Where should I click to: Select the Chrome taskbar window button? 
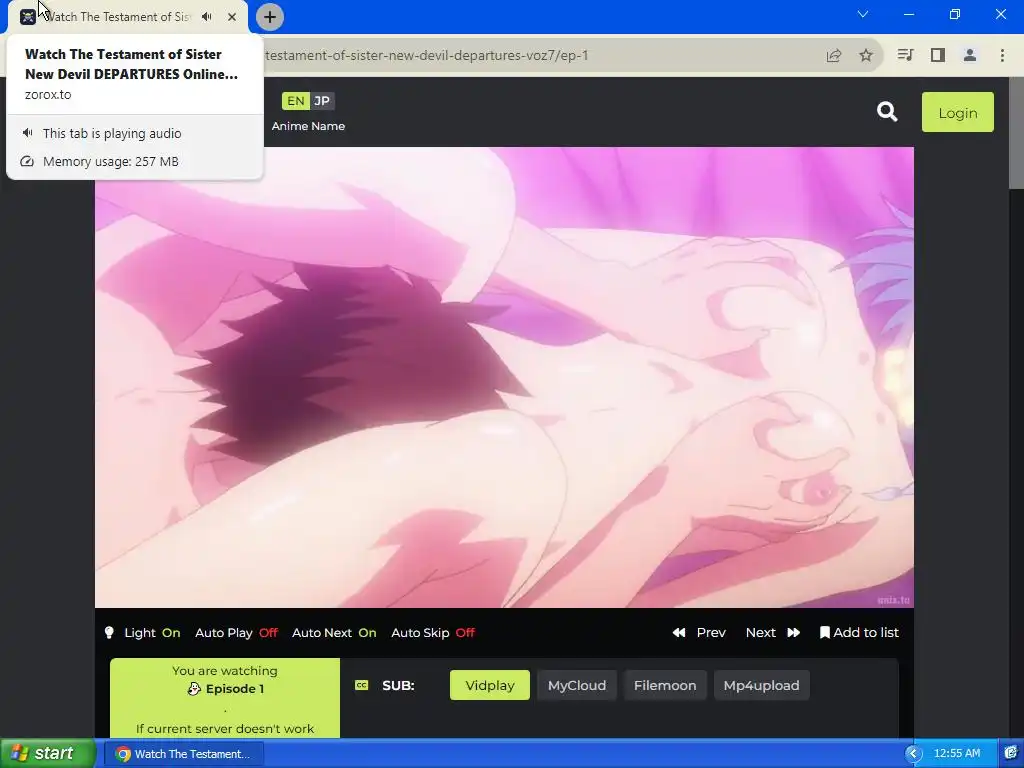(185, 754)
